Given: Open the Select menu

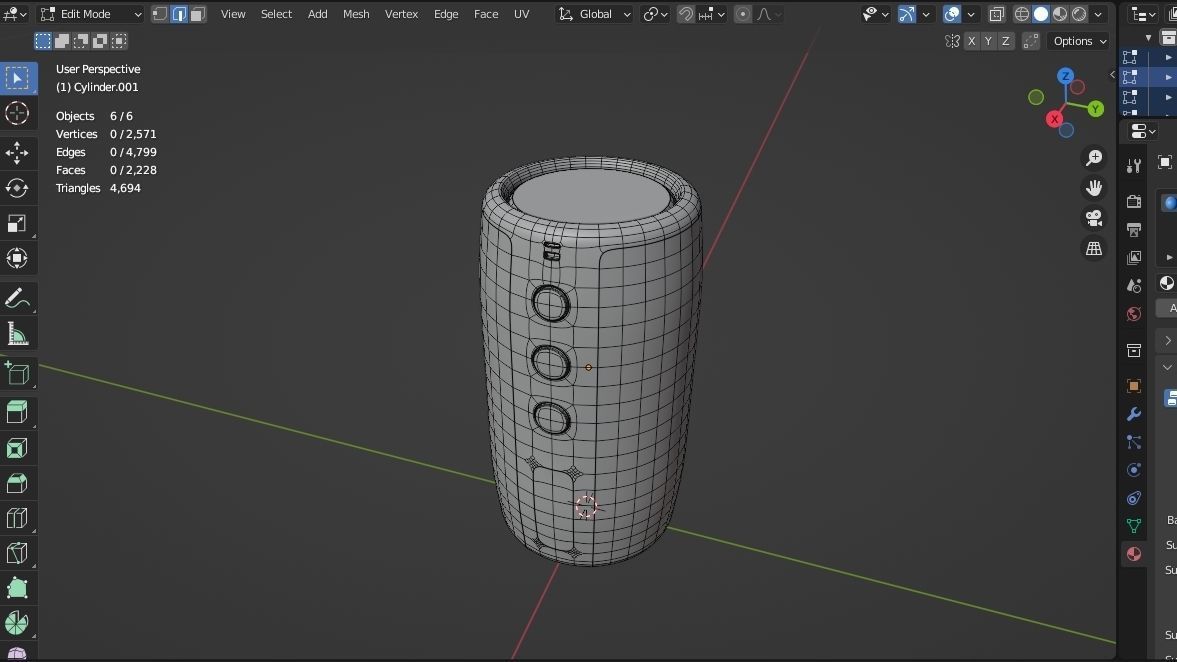Looking at the screenshot, I should (x=276, y=14).
